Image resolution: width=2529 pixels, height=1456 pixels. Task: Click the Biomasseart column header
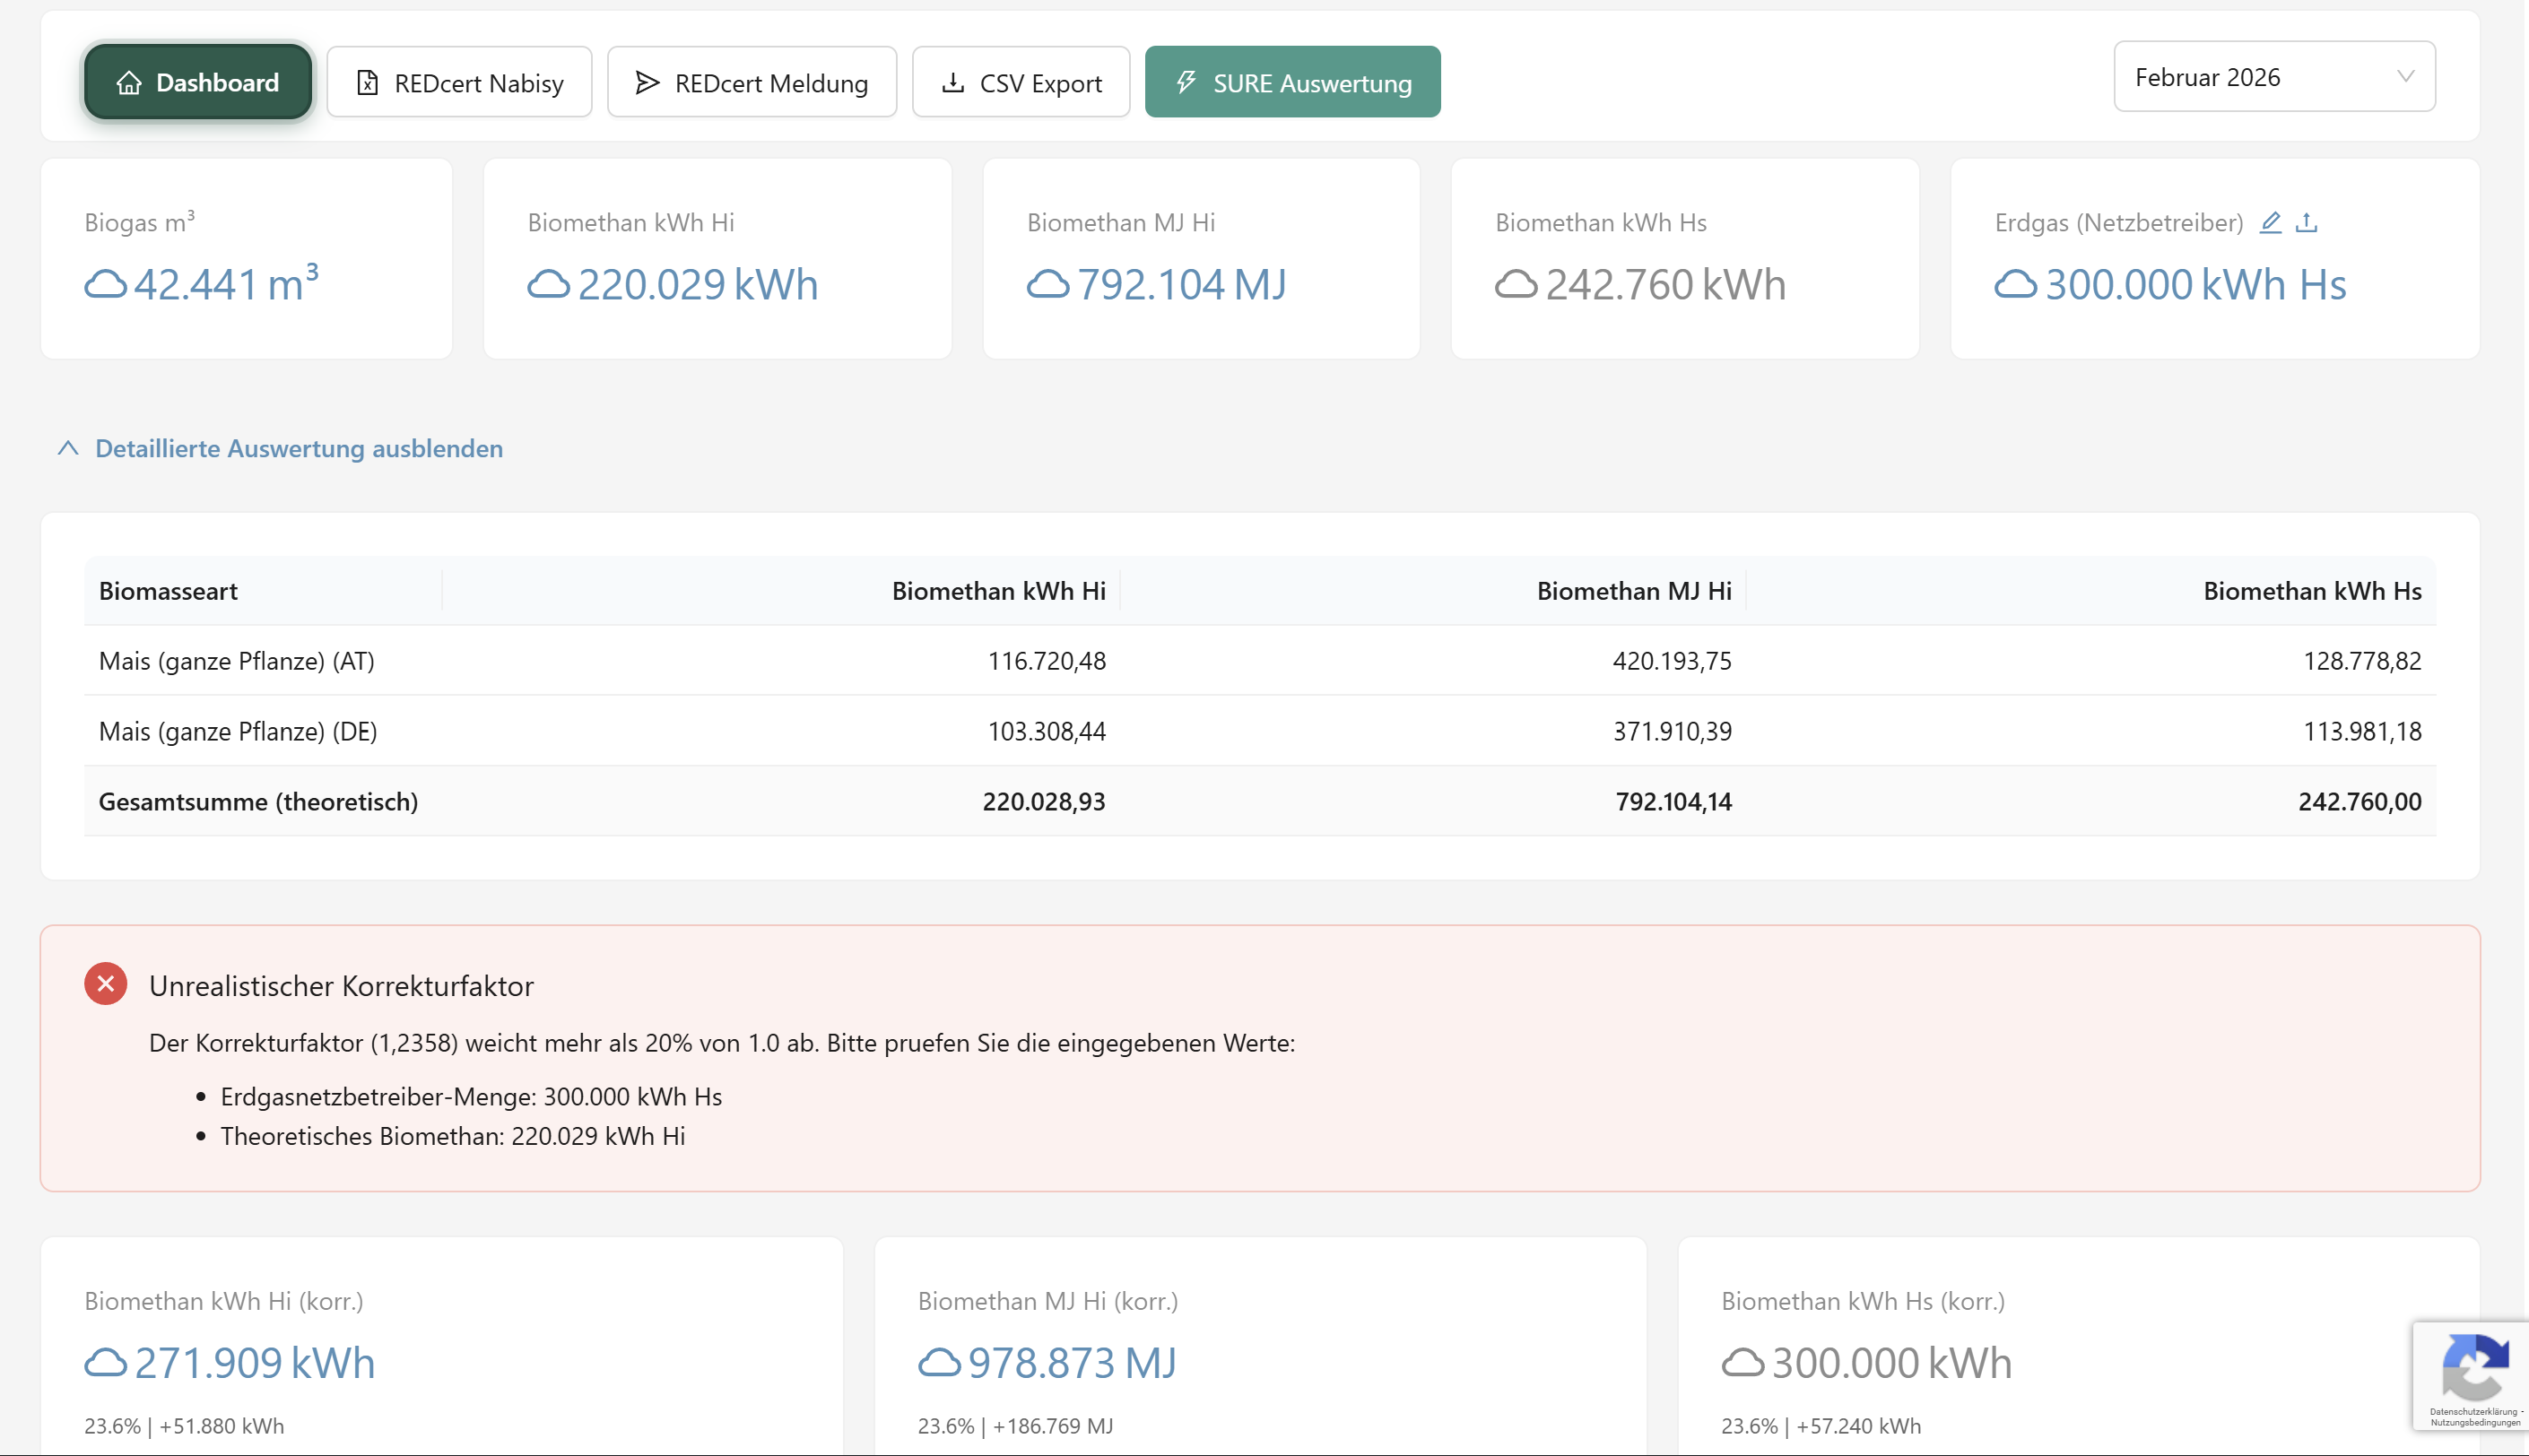pos(168,591)
